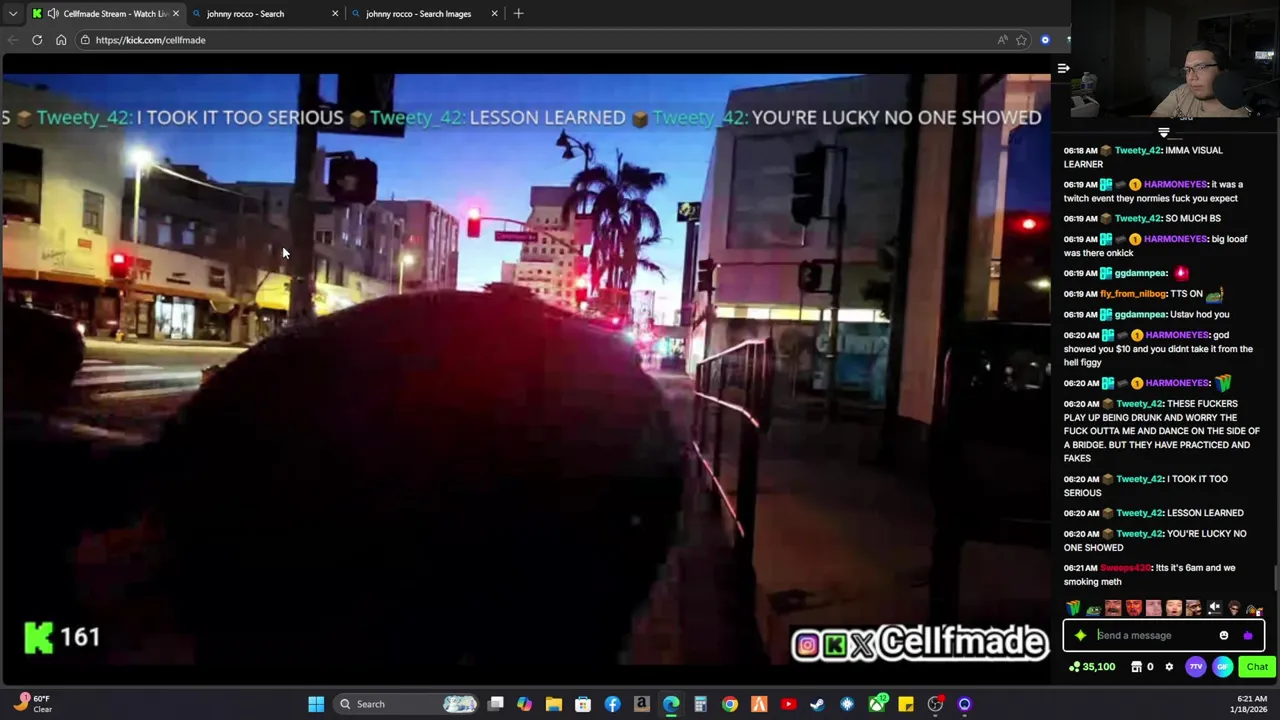
Task: Open Amazon from taskbar
Action: point(641,704)
